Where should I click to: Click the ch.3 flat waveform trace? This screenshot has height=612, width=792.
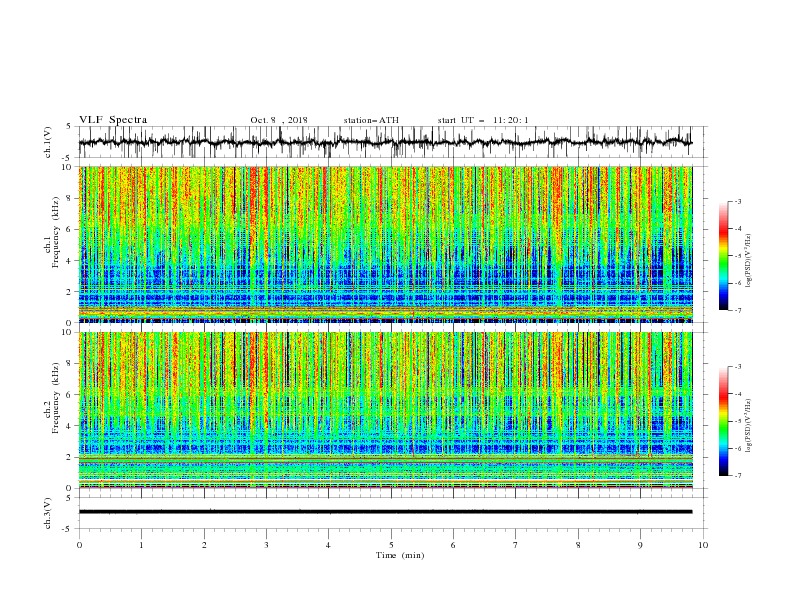click(x=385, y=512)
